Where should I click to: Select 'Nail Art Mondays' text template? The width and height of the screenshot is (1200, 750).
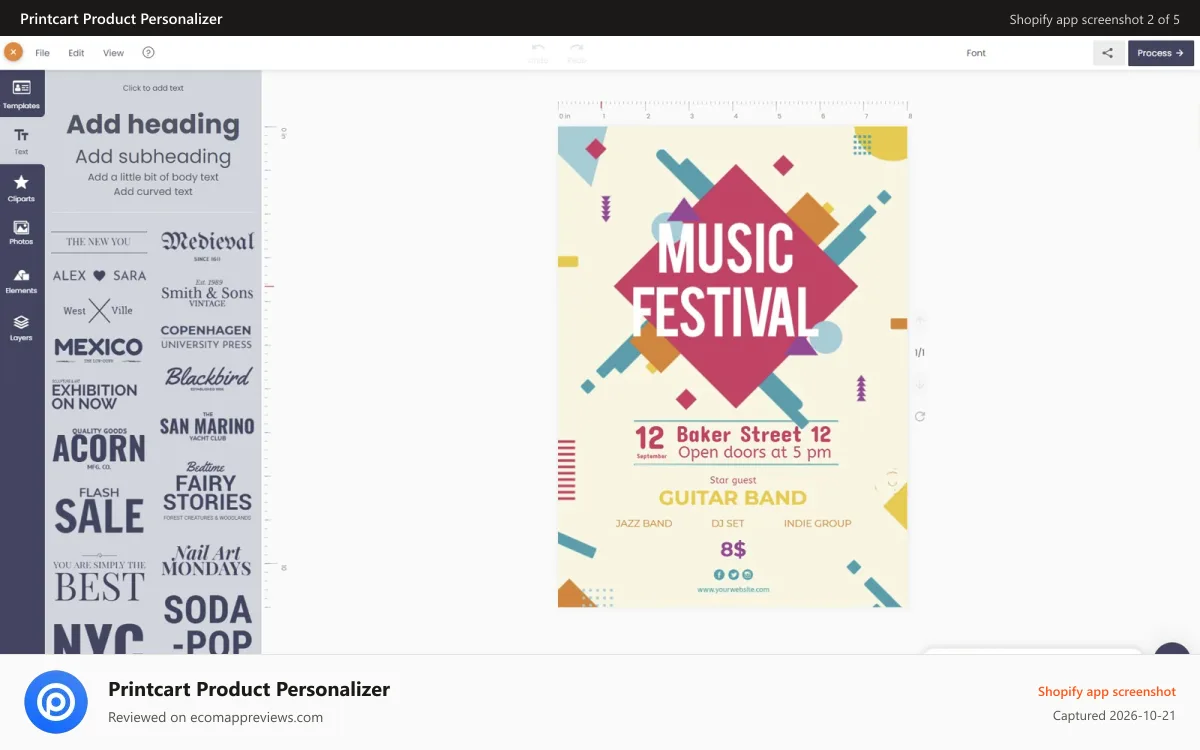click(x=206, y=561)
